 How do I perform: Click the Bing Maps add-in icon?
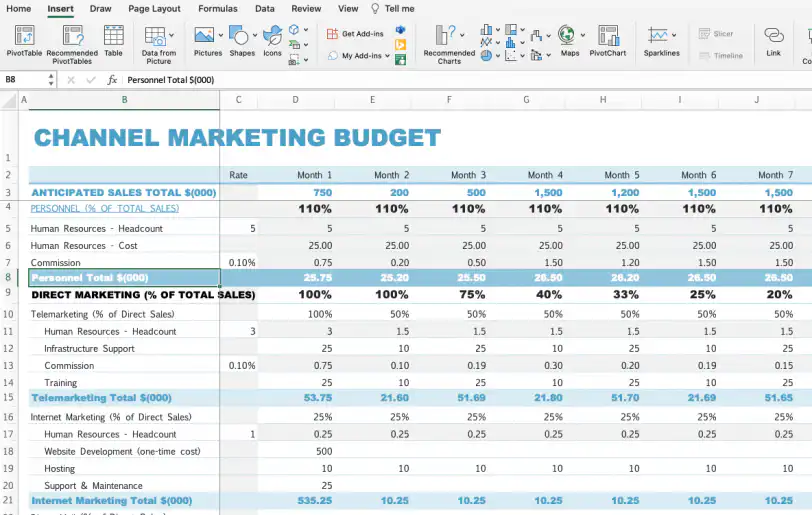point(400,45)
